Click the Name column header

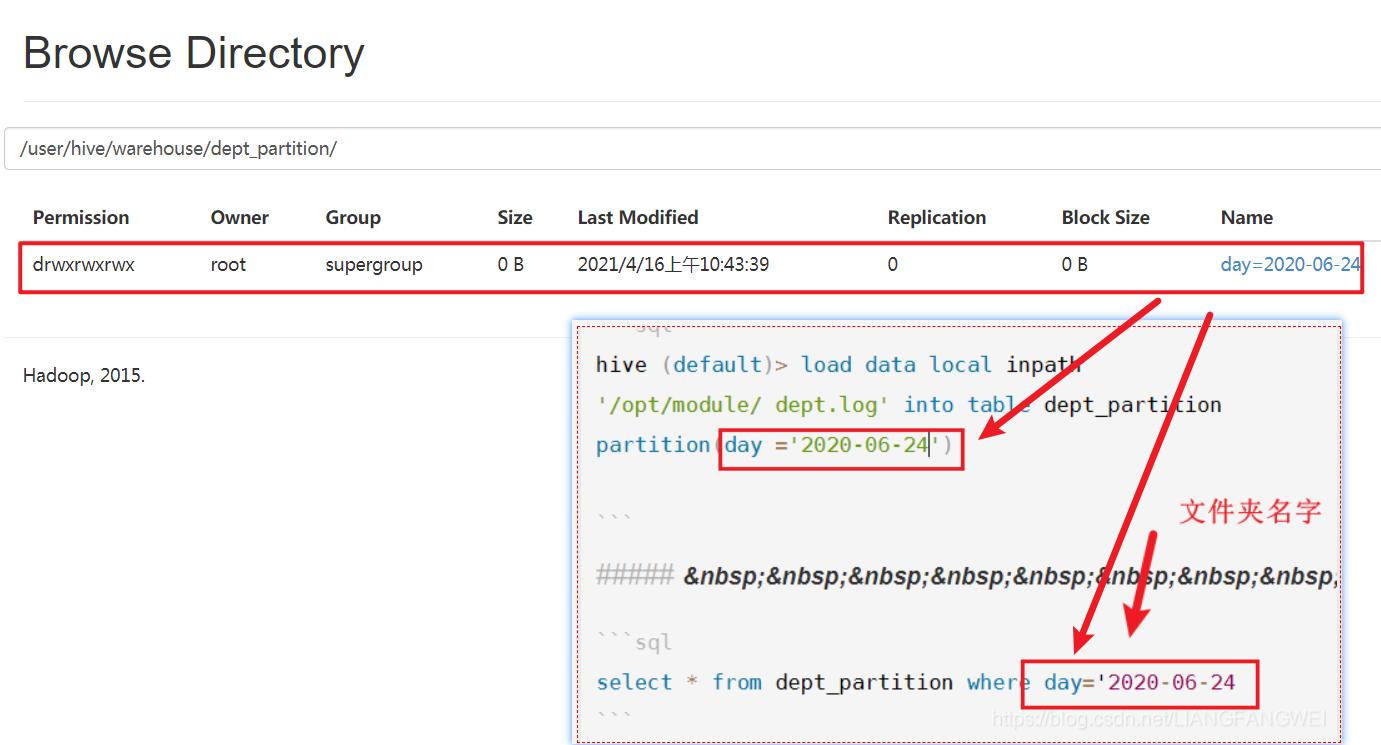point(1247,218)
